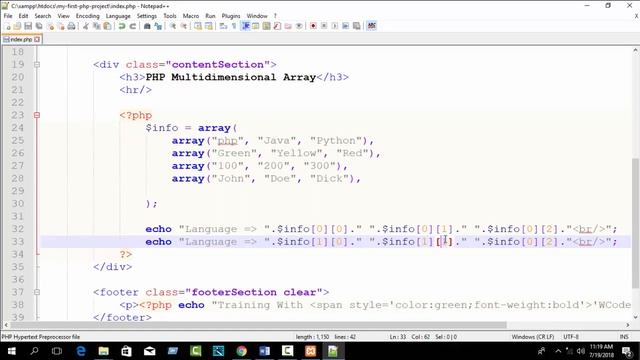Image resolution: width=640 pixels, height=360 pixels.
Task: Paste from clipboard using toolbar icon
Action: pyautogui.click(x=107, y=26)
